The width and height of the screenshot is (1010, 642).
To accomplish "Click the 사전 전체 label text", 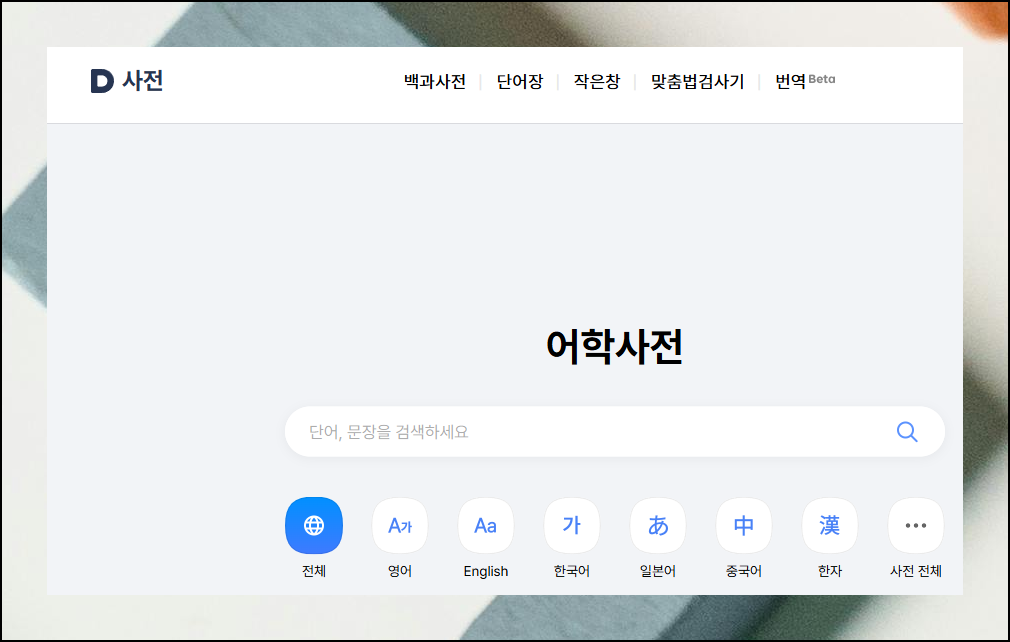I will 916,571.
